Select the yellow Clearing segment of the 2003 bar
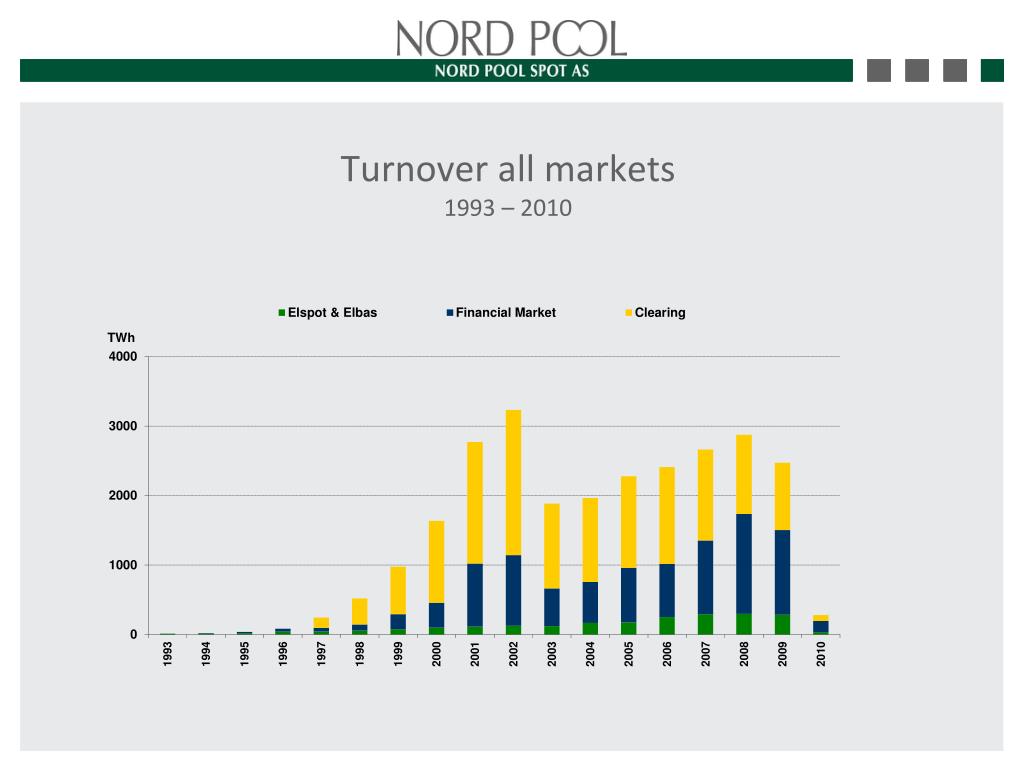This screenshot has height=768, width=1024. pos(552,546)
